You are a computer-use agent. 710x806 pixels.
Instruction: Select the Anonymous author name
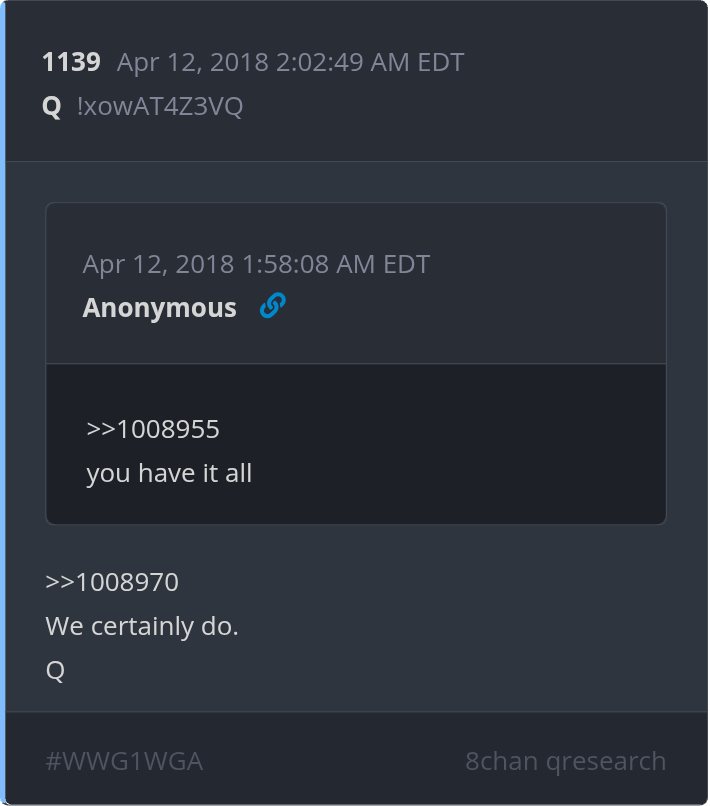[160, 307]
